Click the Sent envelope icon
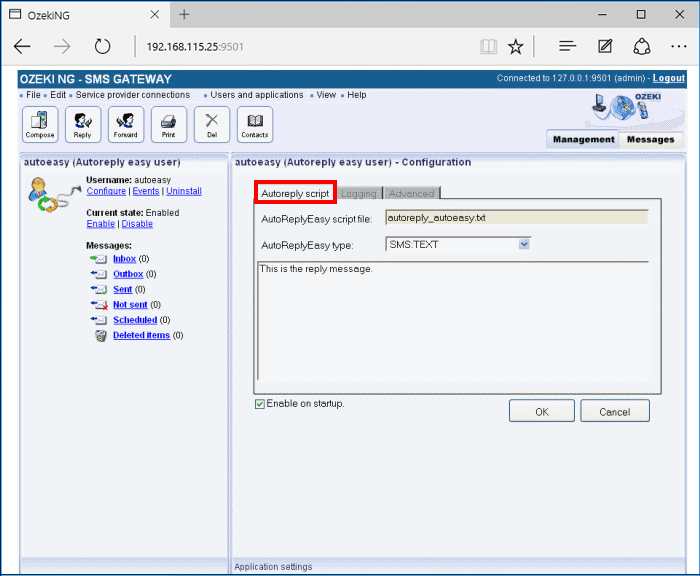The image size is (700, 576). coord(99,289)
